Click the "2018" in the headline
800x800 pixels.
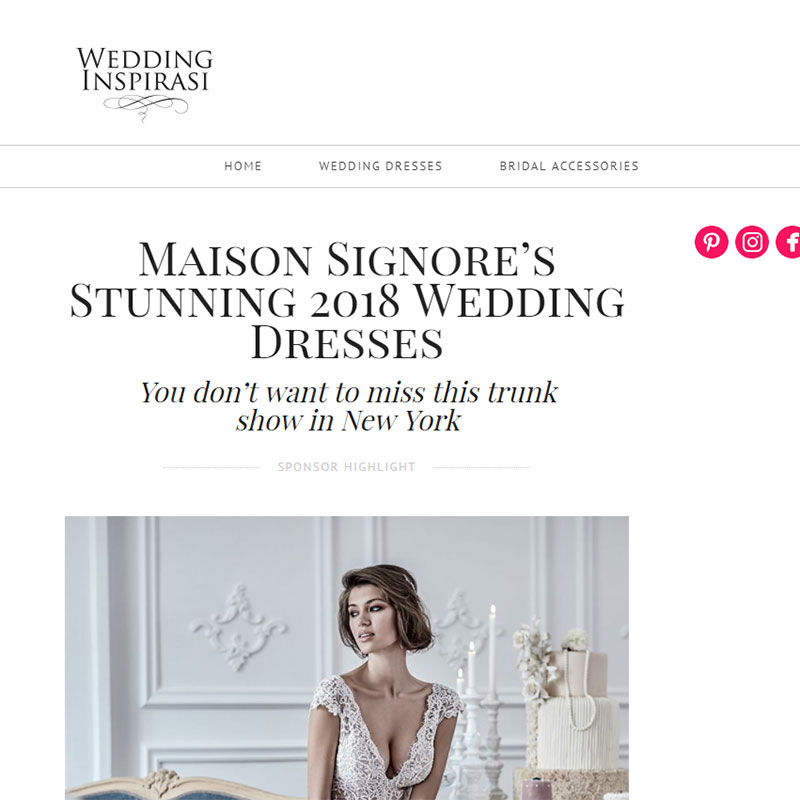click(354, 302)
